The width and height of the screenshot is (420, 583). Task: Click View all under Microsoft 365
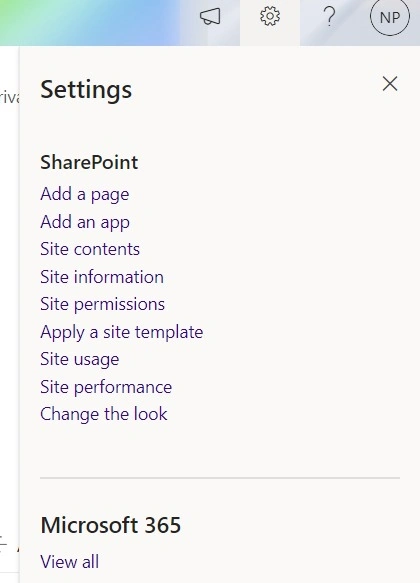click(70, 561)
